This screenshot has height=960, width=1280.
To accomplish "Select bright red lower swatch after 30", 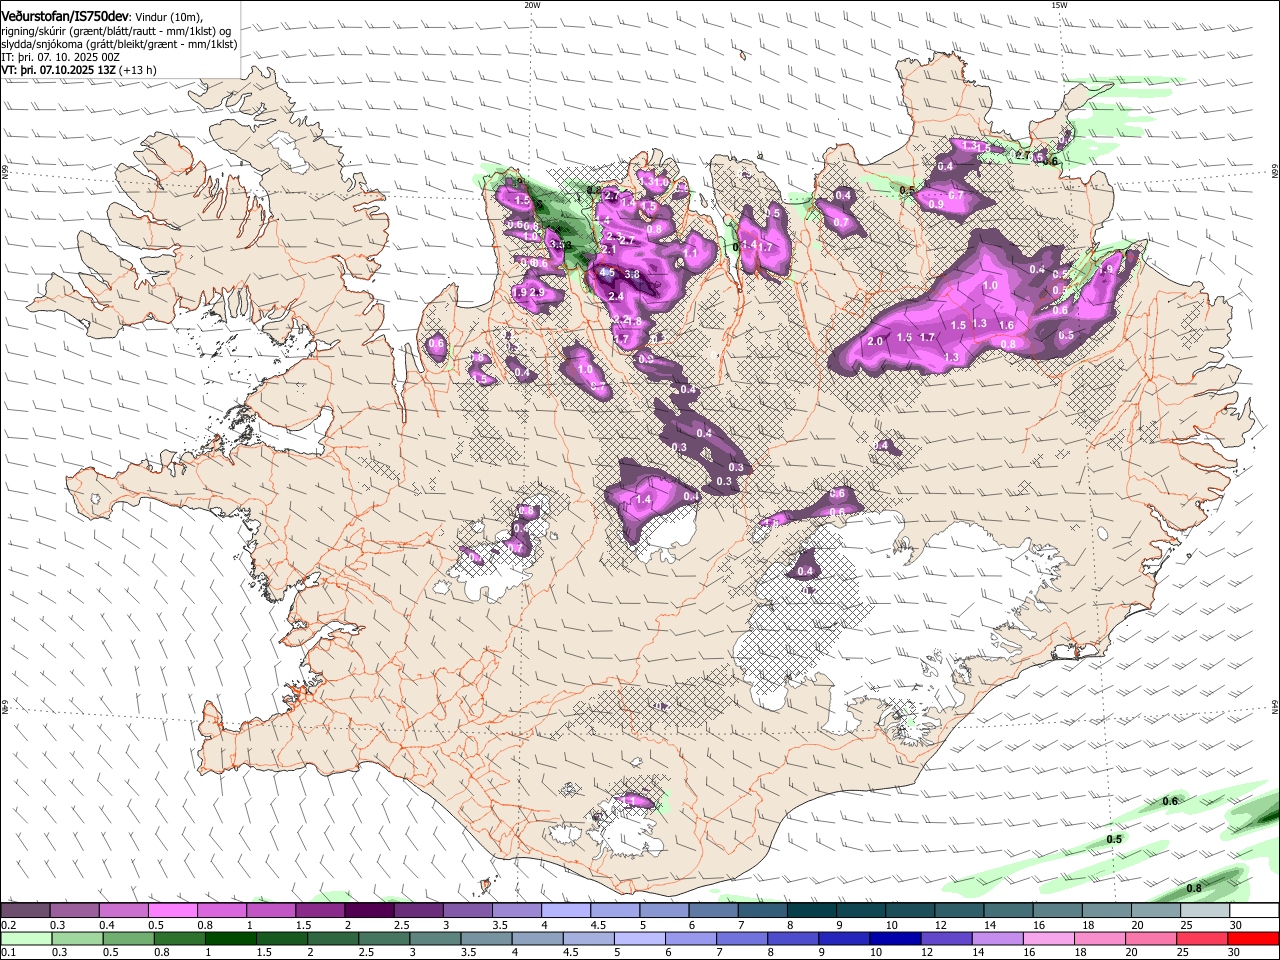I will (x=1254, y=938).
